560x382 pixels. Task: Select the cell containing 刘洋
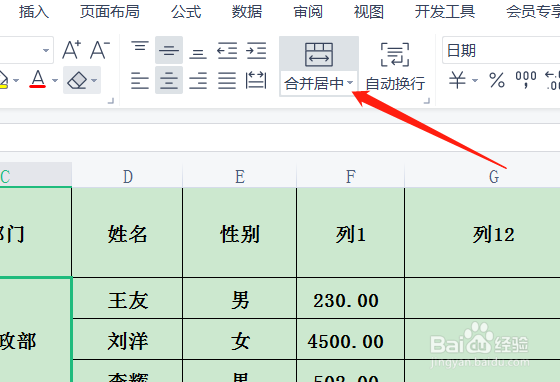click(x=128, y=339)
